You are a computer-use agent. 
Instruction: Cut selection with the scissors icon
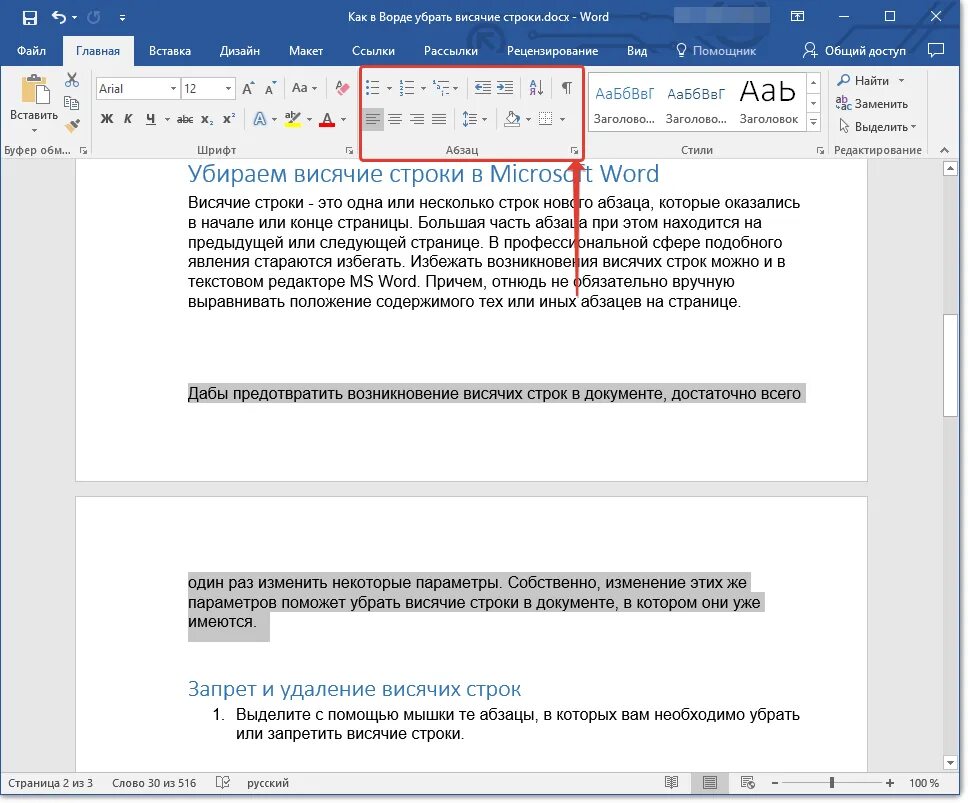click(x=72, y=80)
